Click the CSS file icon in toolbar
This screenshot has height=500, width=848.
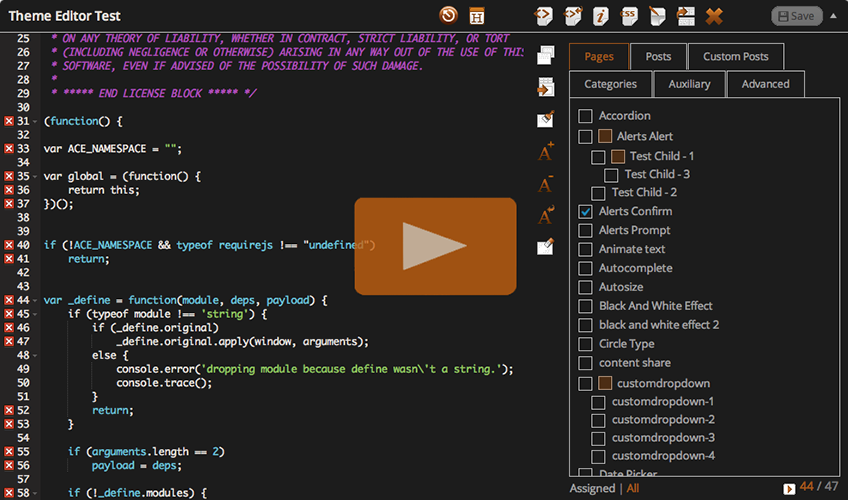628,15
